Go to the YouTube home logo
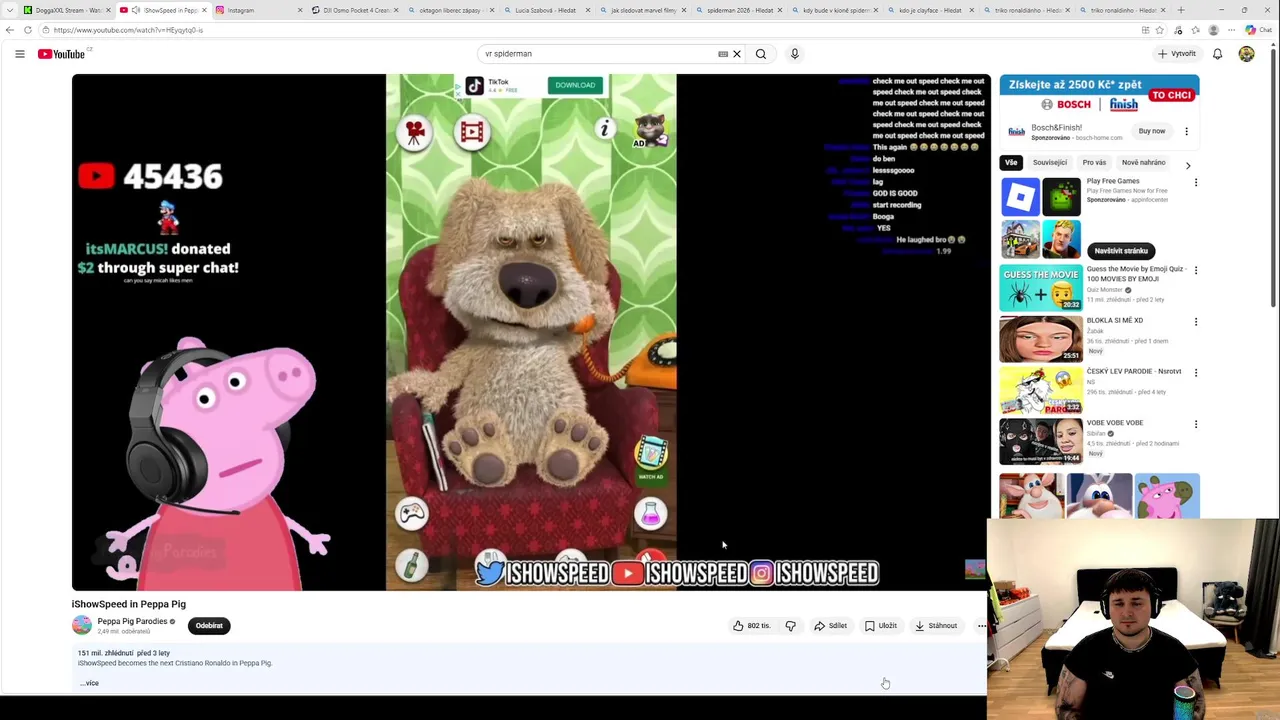Screen dimensions: 1280x720 click(62, 54)
